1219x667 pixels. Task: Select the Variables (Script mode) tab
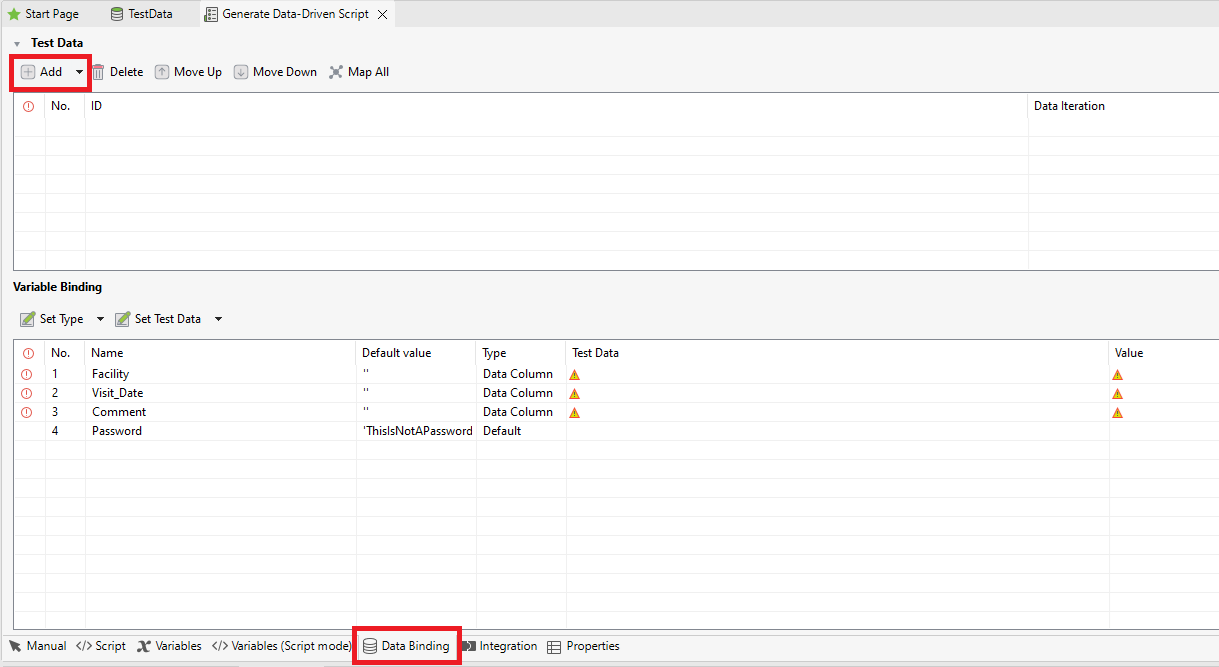tap(282, 646)
